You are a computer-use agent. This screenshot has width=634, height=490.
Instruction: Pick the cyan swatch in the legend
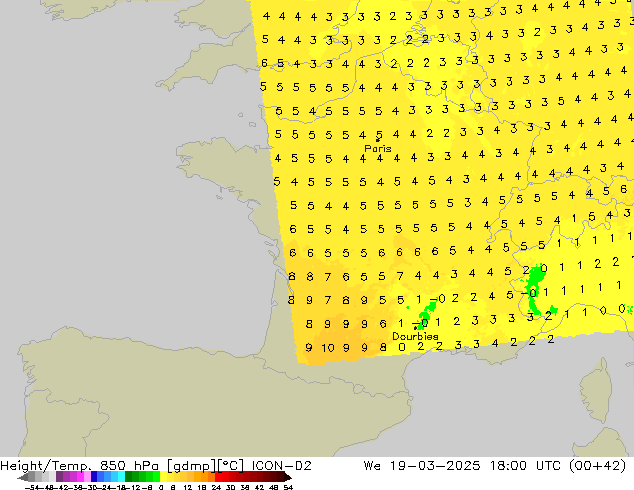tap(121, 477)
